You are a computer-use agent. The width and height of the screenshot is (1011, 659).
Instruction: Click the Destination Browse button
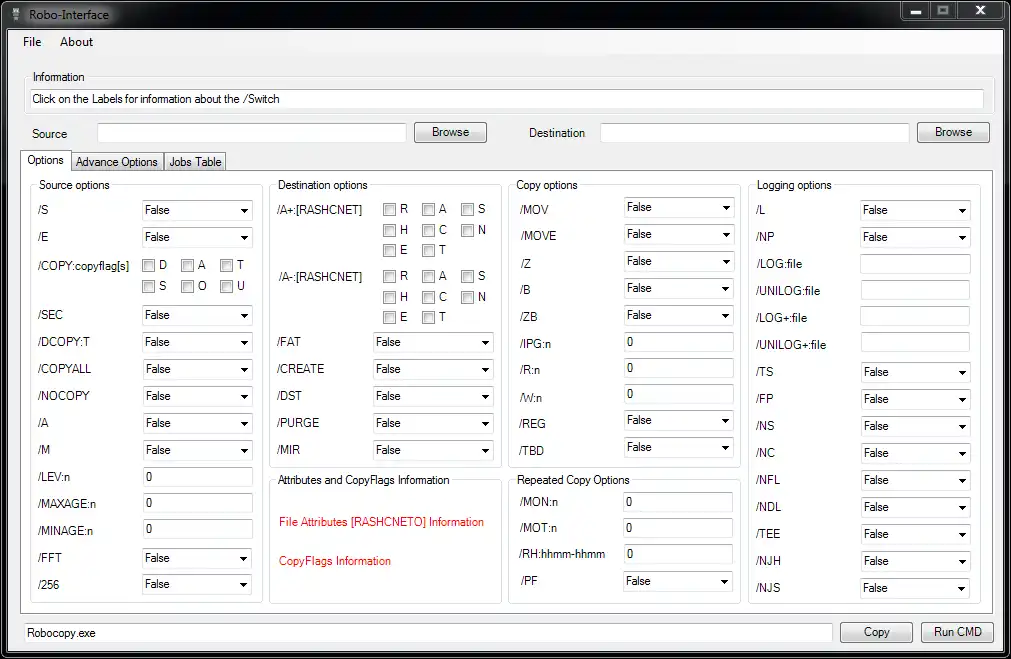tap(953, 132)
